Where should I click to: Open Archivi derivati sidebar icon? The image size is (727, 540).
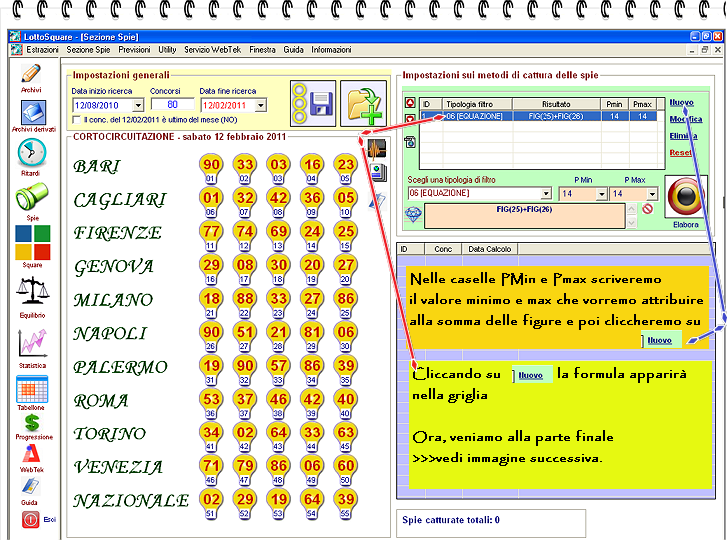(33, 113)
